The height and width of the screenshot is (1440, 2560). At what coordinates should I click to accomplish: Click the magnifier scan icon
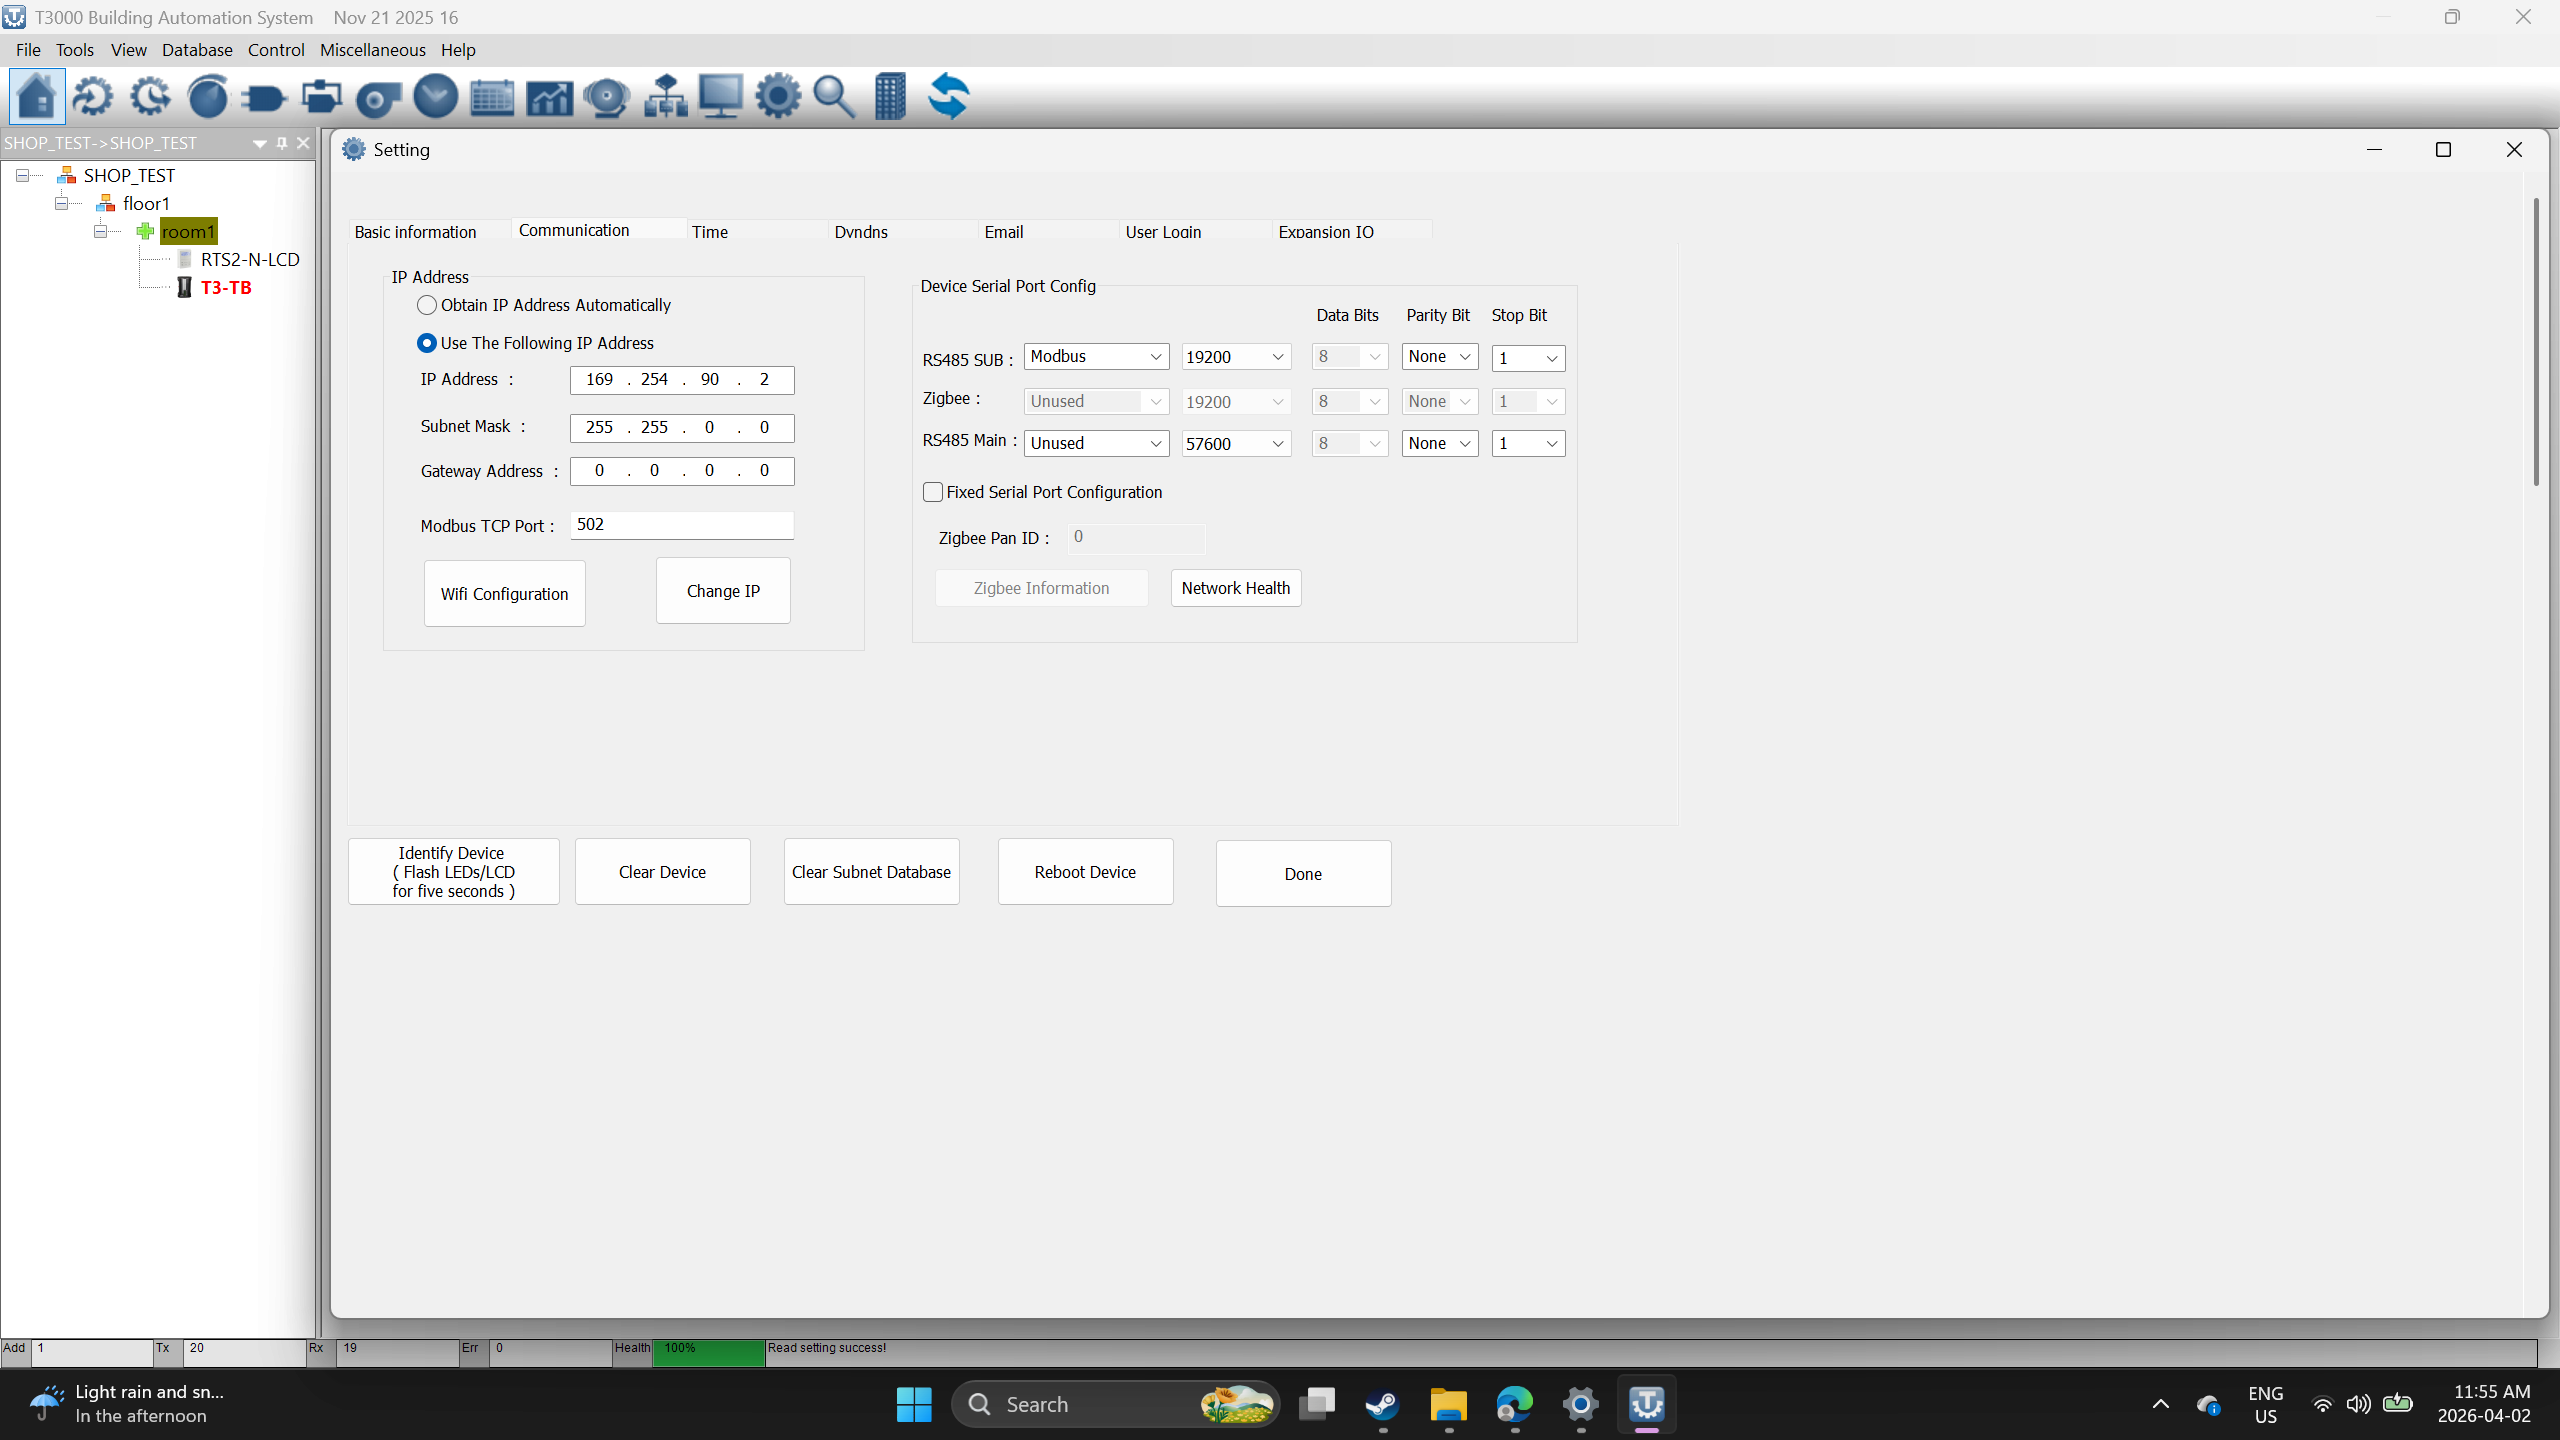(x=834, y=97)
